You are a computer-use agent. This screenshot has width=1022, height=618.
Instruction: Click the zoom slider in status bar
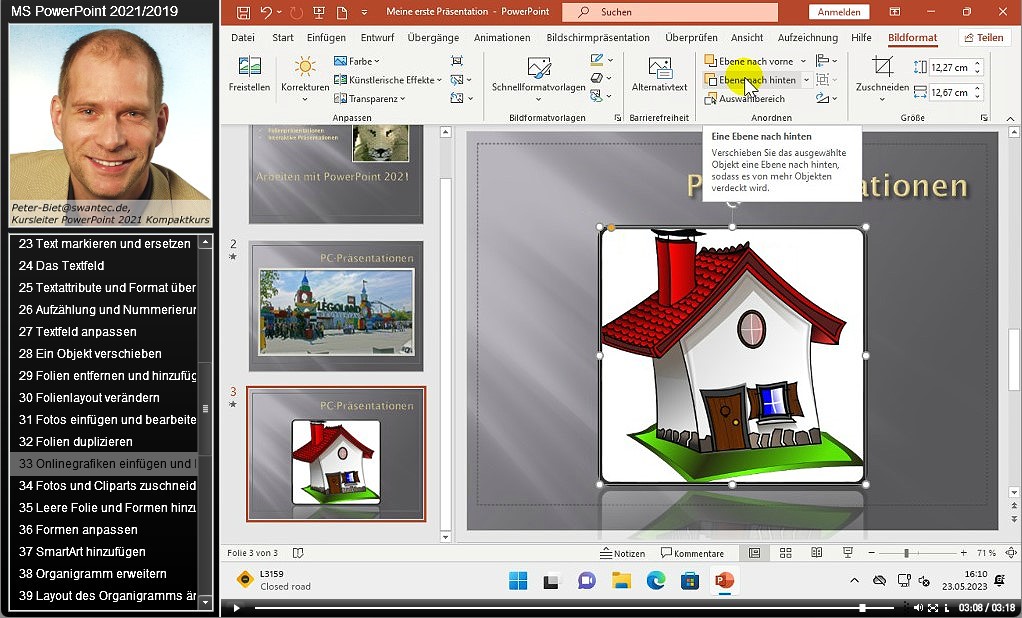(x=907, y=553)
